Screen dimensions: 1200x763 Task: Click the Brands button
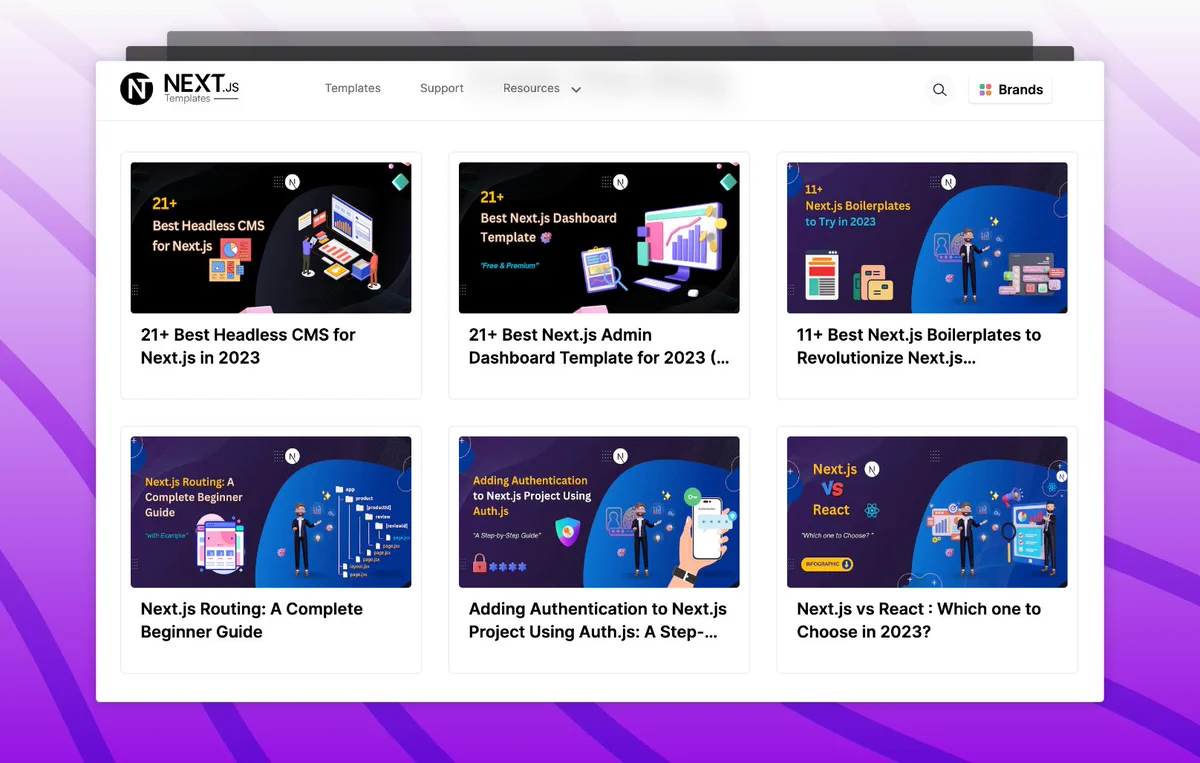[x=1010, y=90]
